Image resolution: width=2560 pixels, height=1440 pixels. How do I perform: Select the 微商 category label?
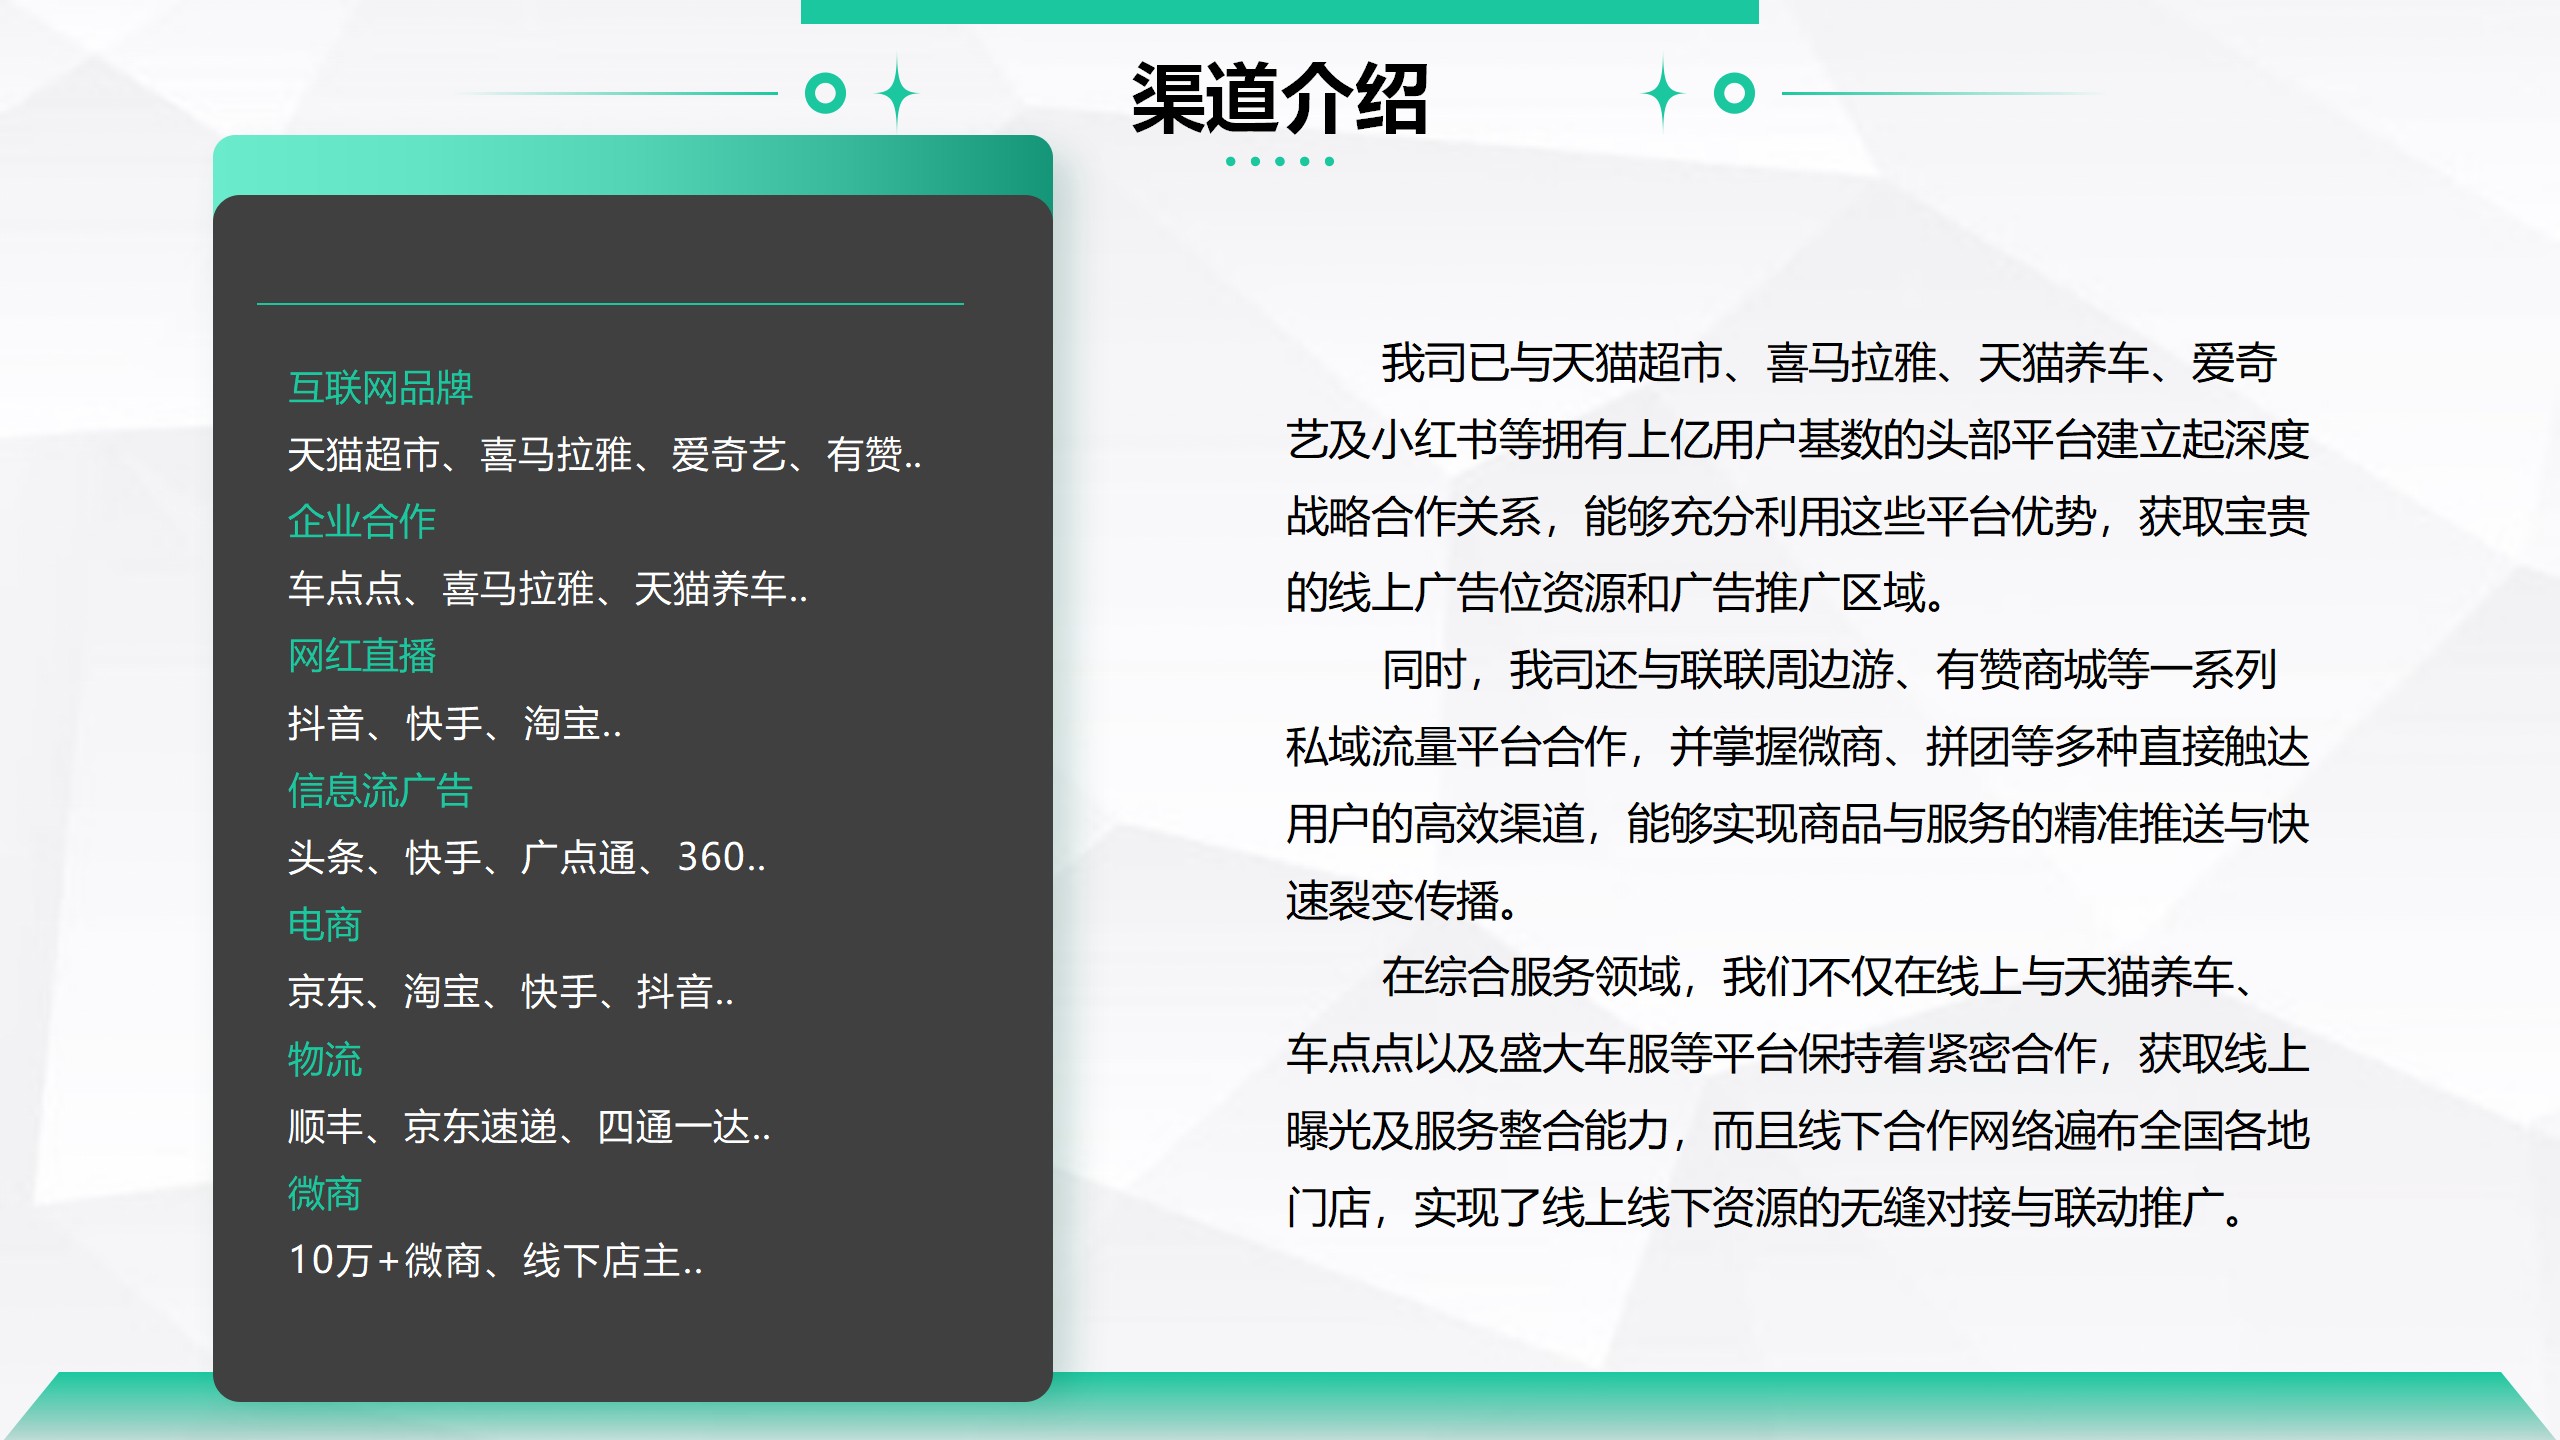tap(325, 1195)
